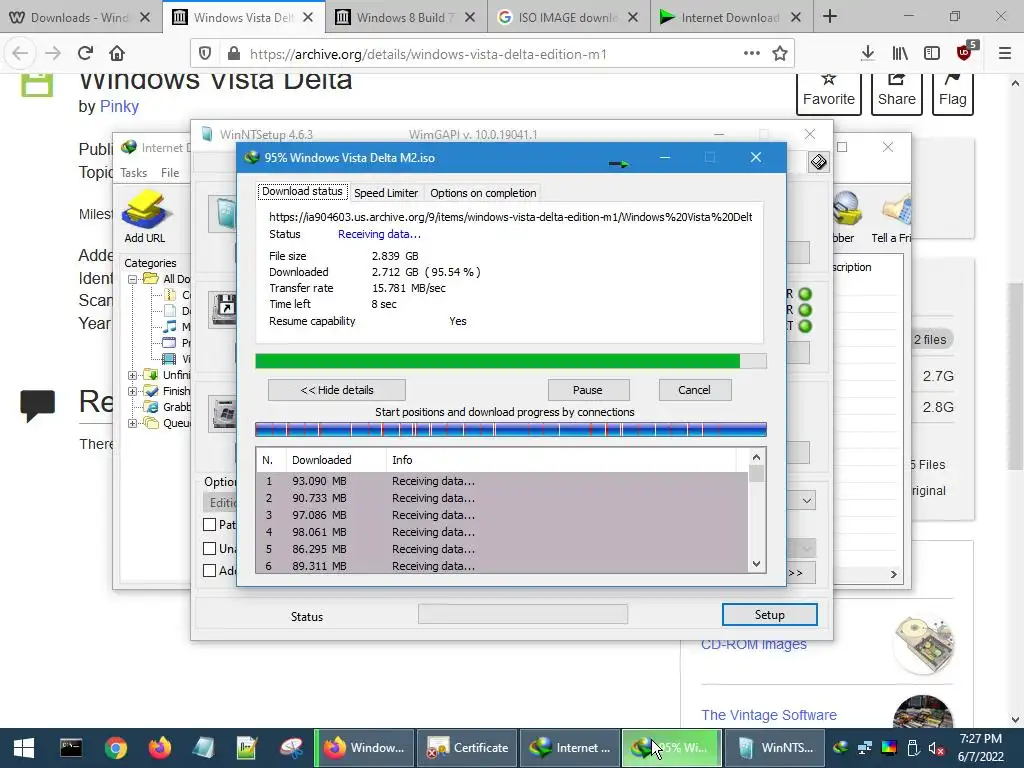
Task: Click the Firefox address bar URL
Action: point(428,54)
